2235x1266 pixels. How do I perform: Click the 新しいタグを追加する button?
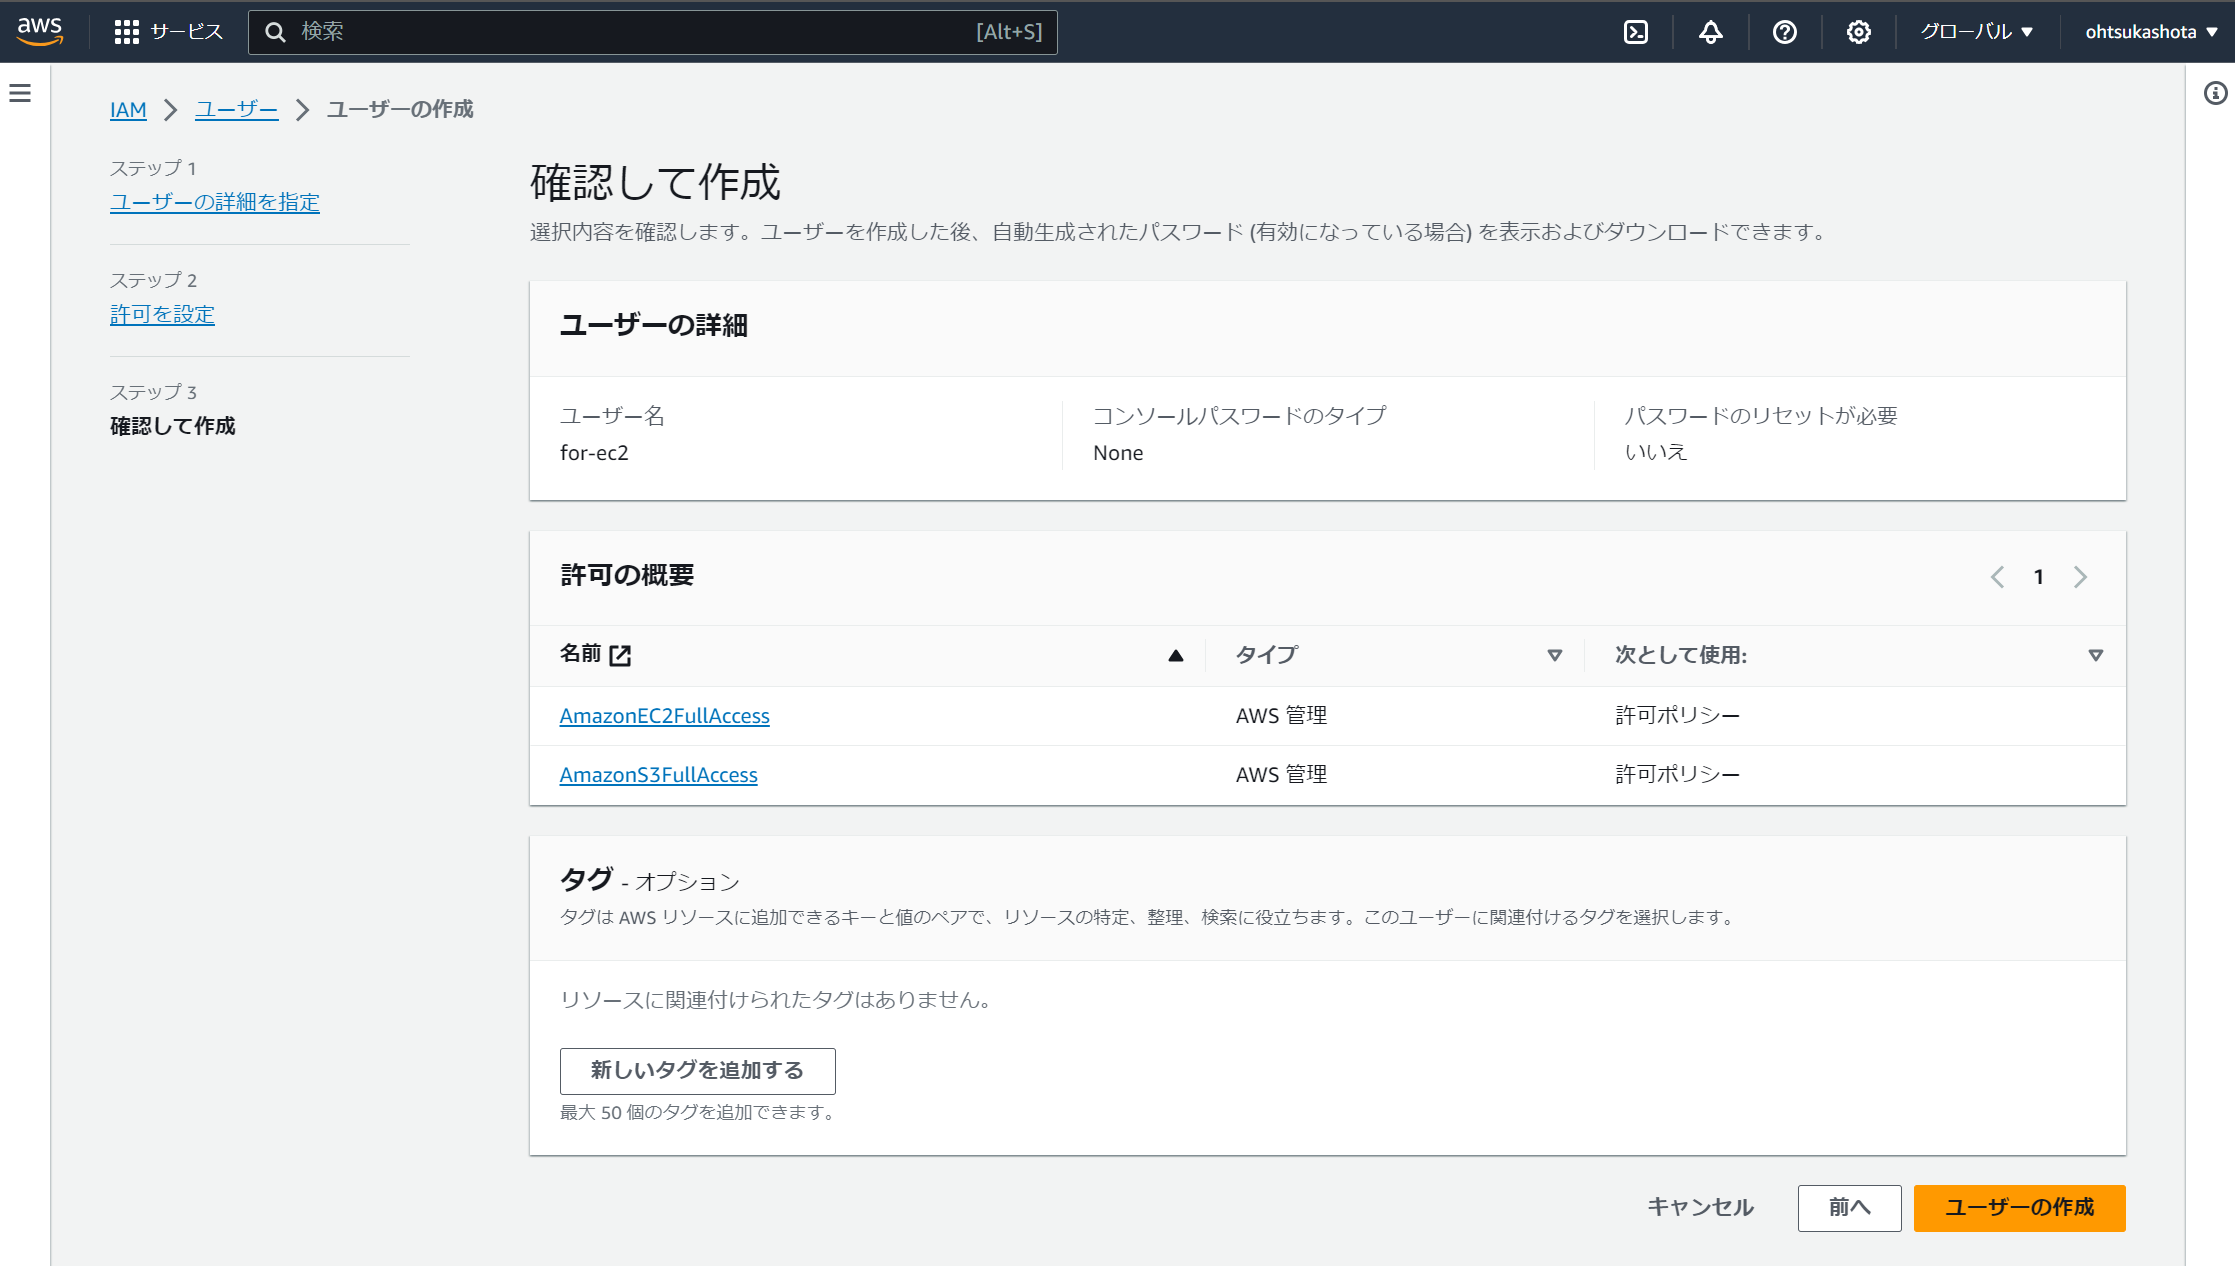coord(697,1070)
